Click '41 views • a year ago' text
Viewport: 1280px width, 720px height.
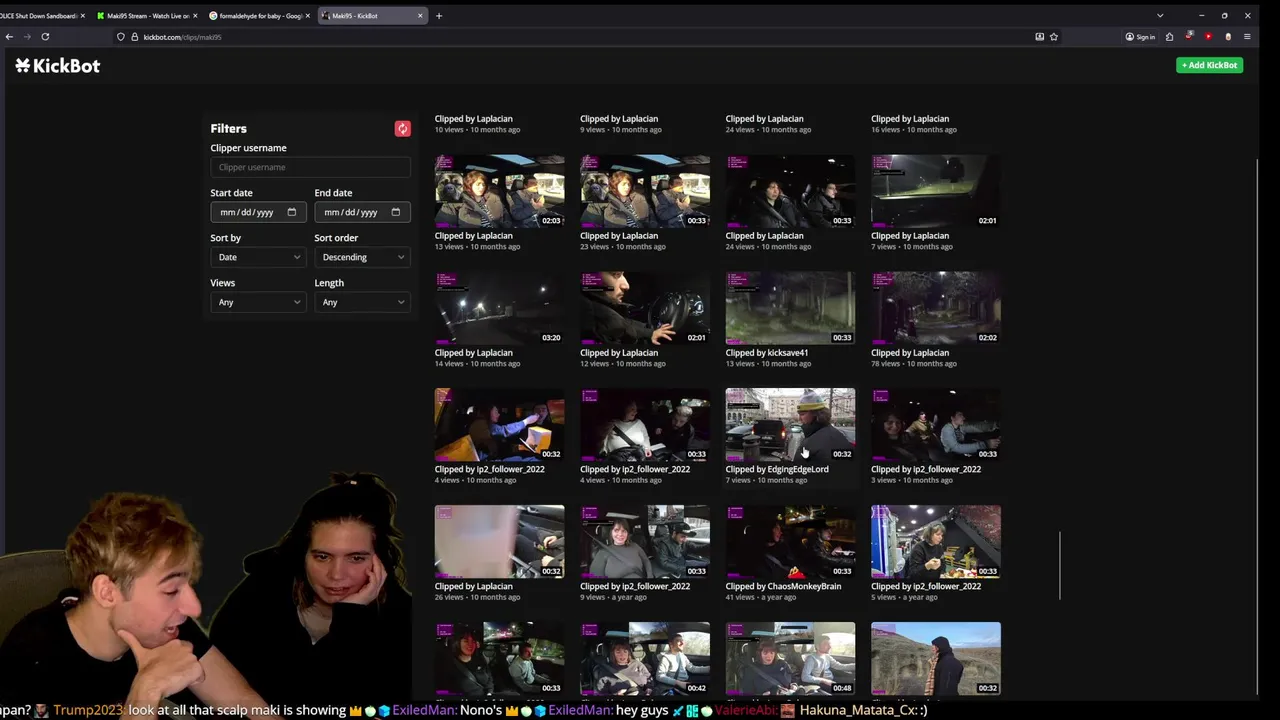[x=761, y=597]
